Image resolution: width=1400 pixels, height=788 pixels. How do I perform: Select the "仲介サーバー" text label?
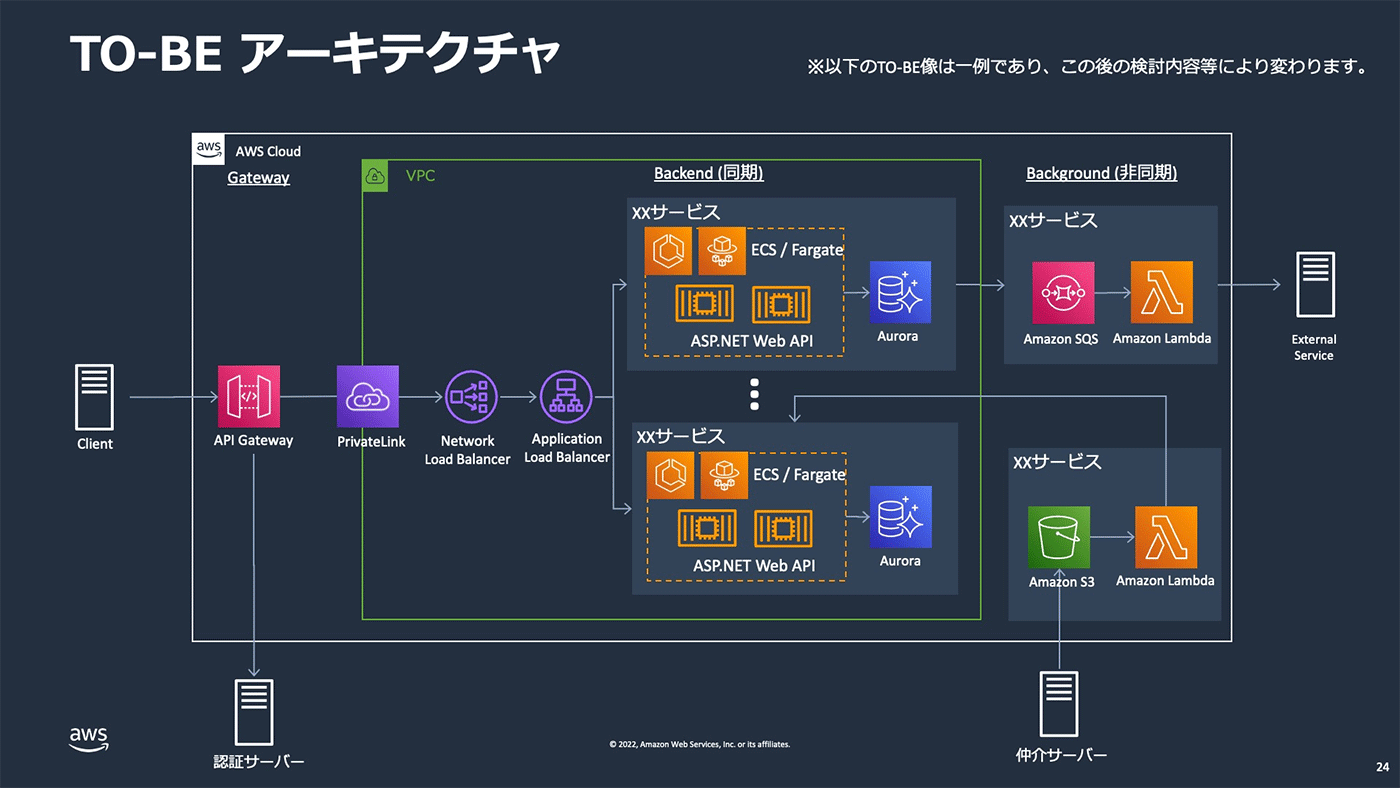[x=1061, y=755]
